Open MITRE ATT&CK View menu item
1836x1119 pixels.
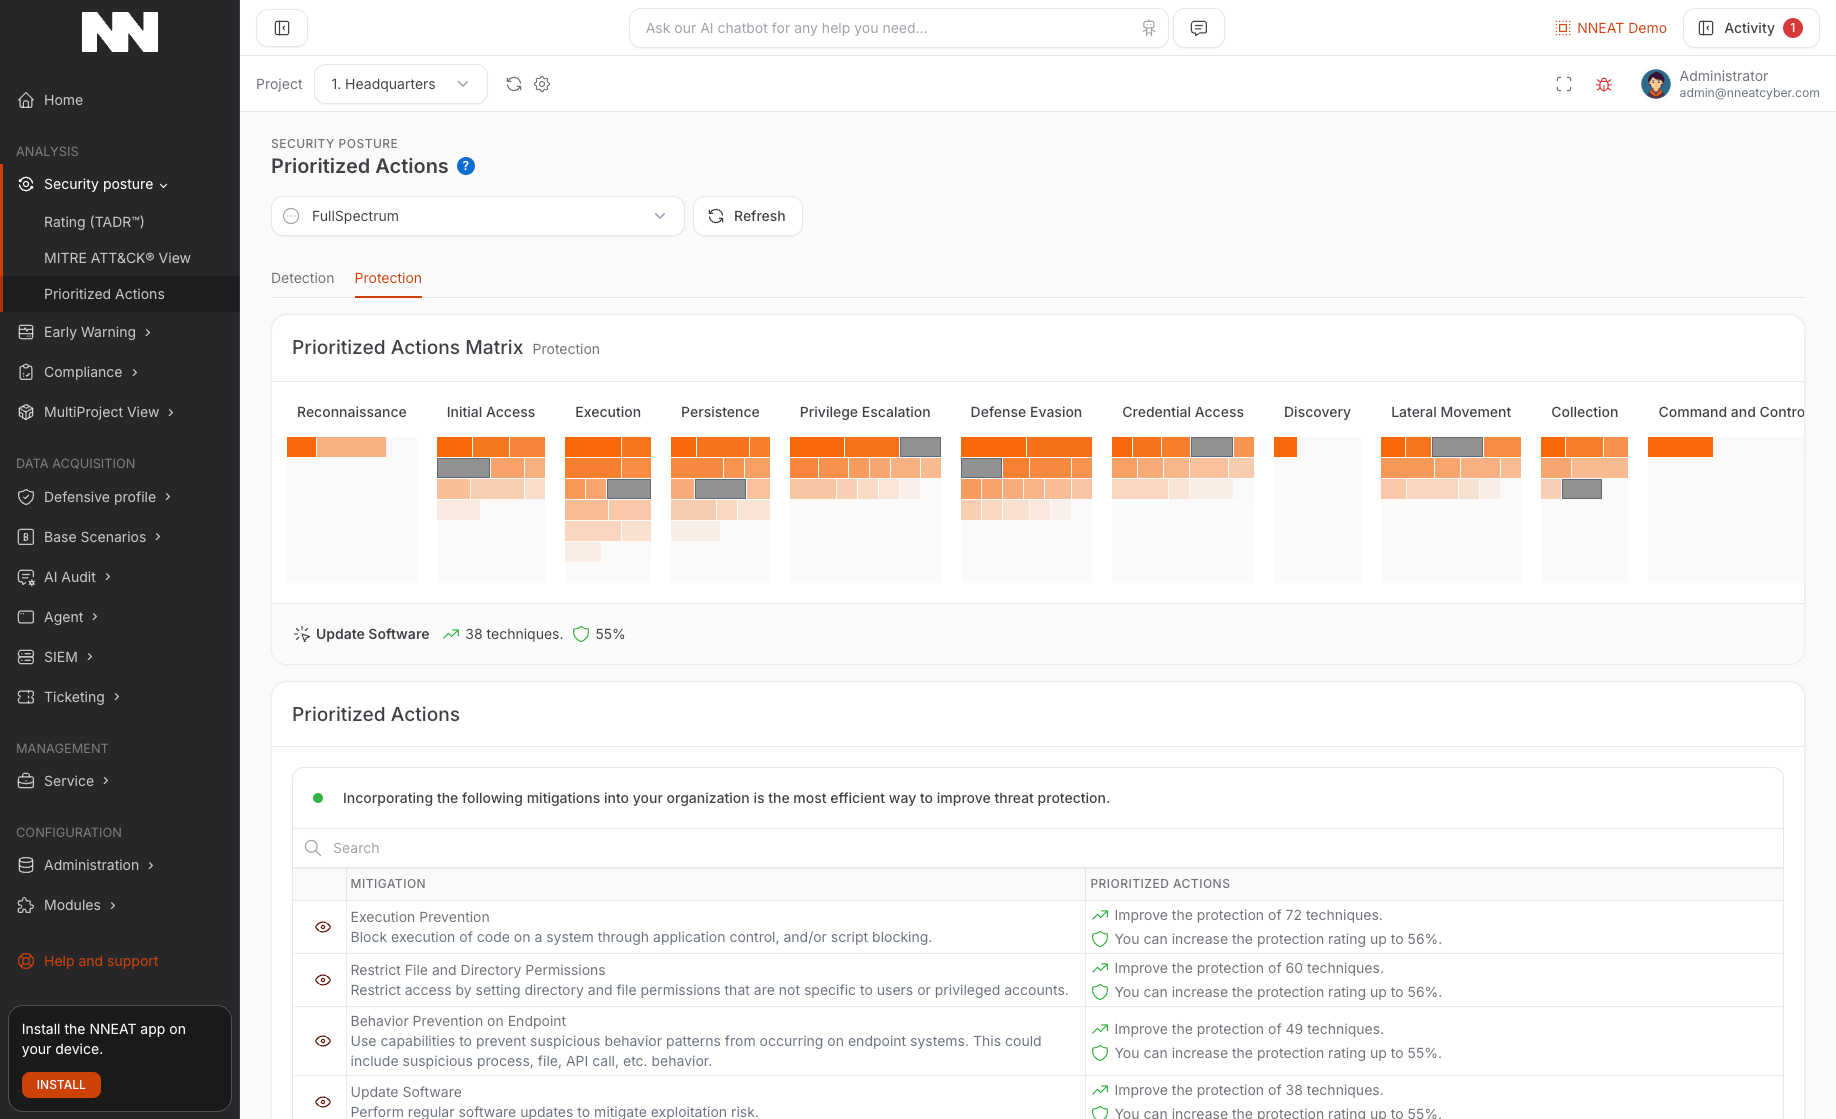pyautogui.click(x=117, y=258)
